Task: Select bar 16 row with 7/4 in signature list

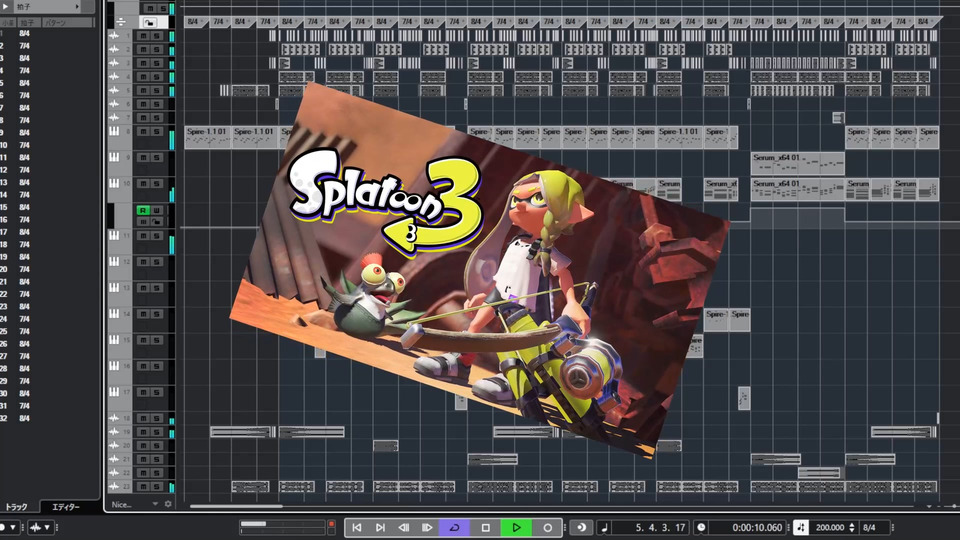Action: (x=49, y=219)
